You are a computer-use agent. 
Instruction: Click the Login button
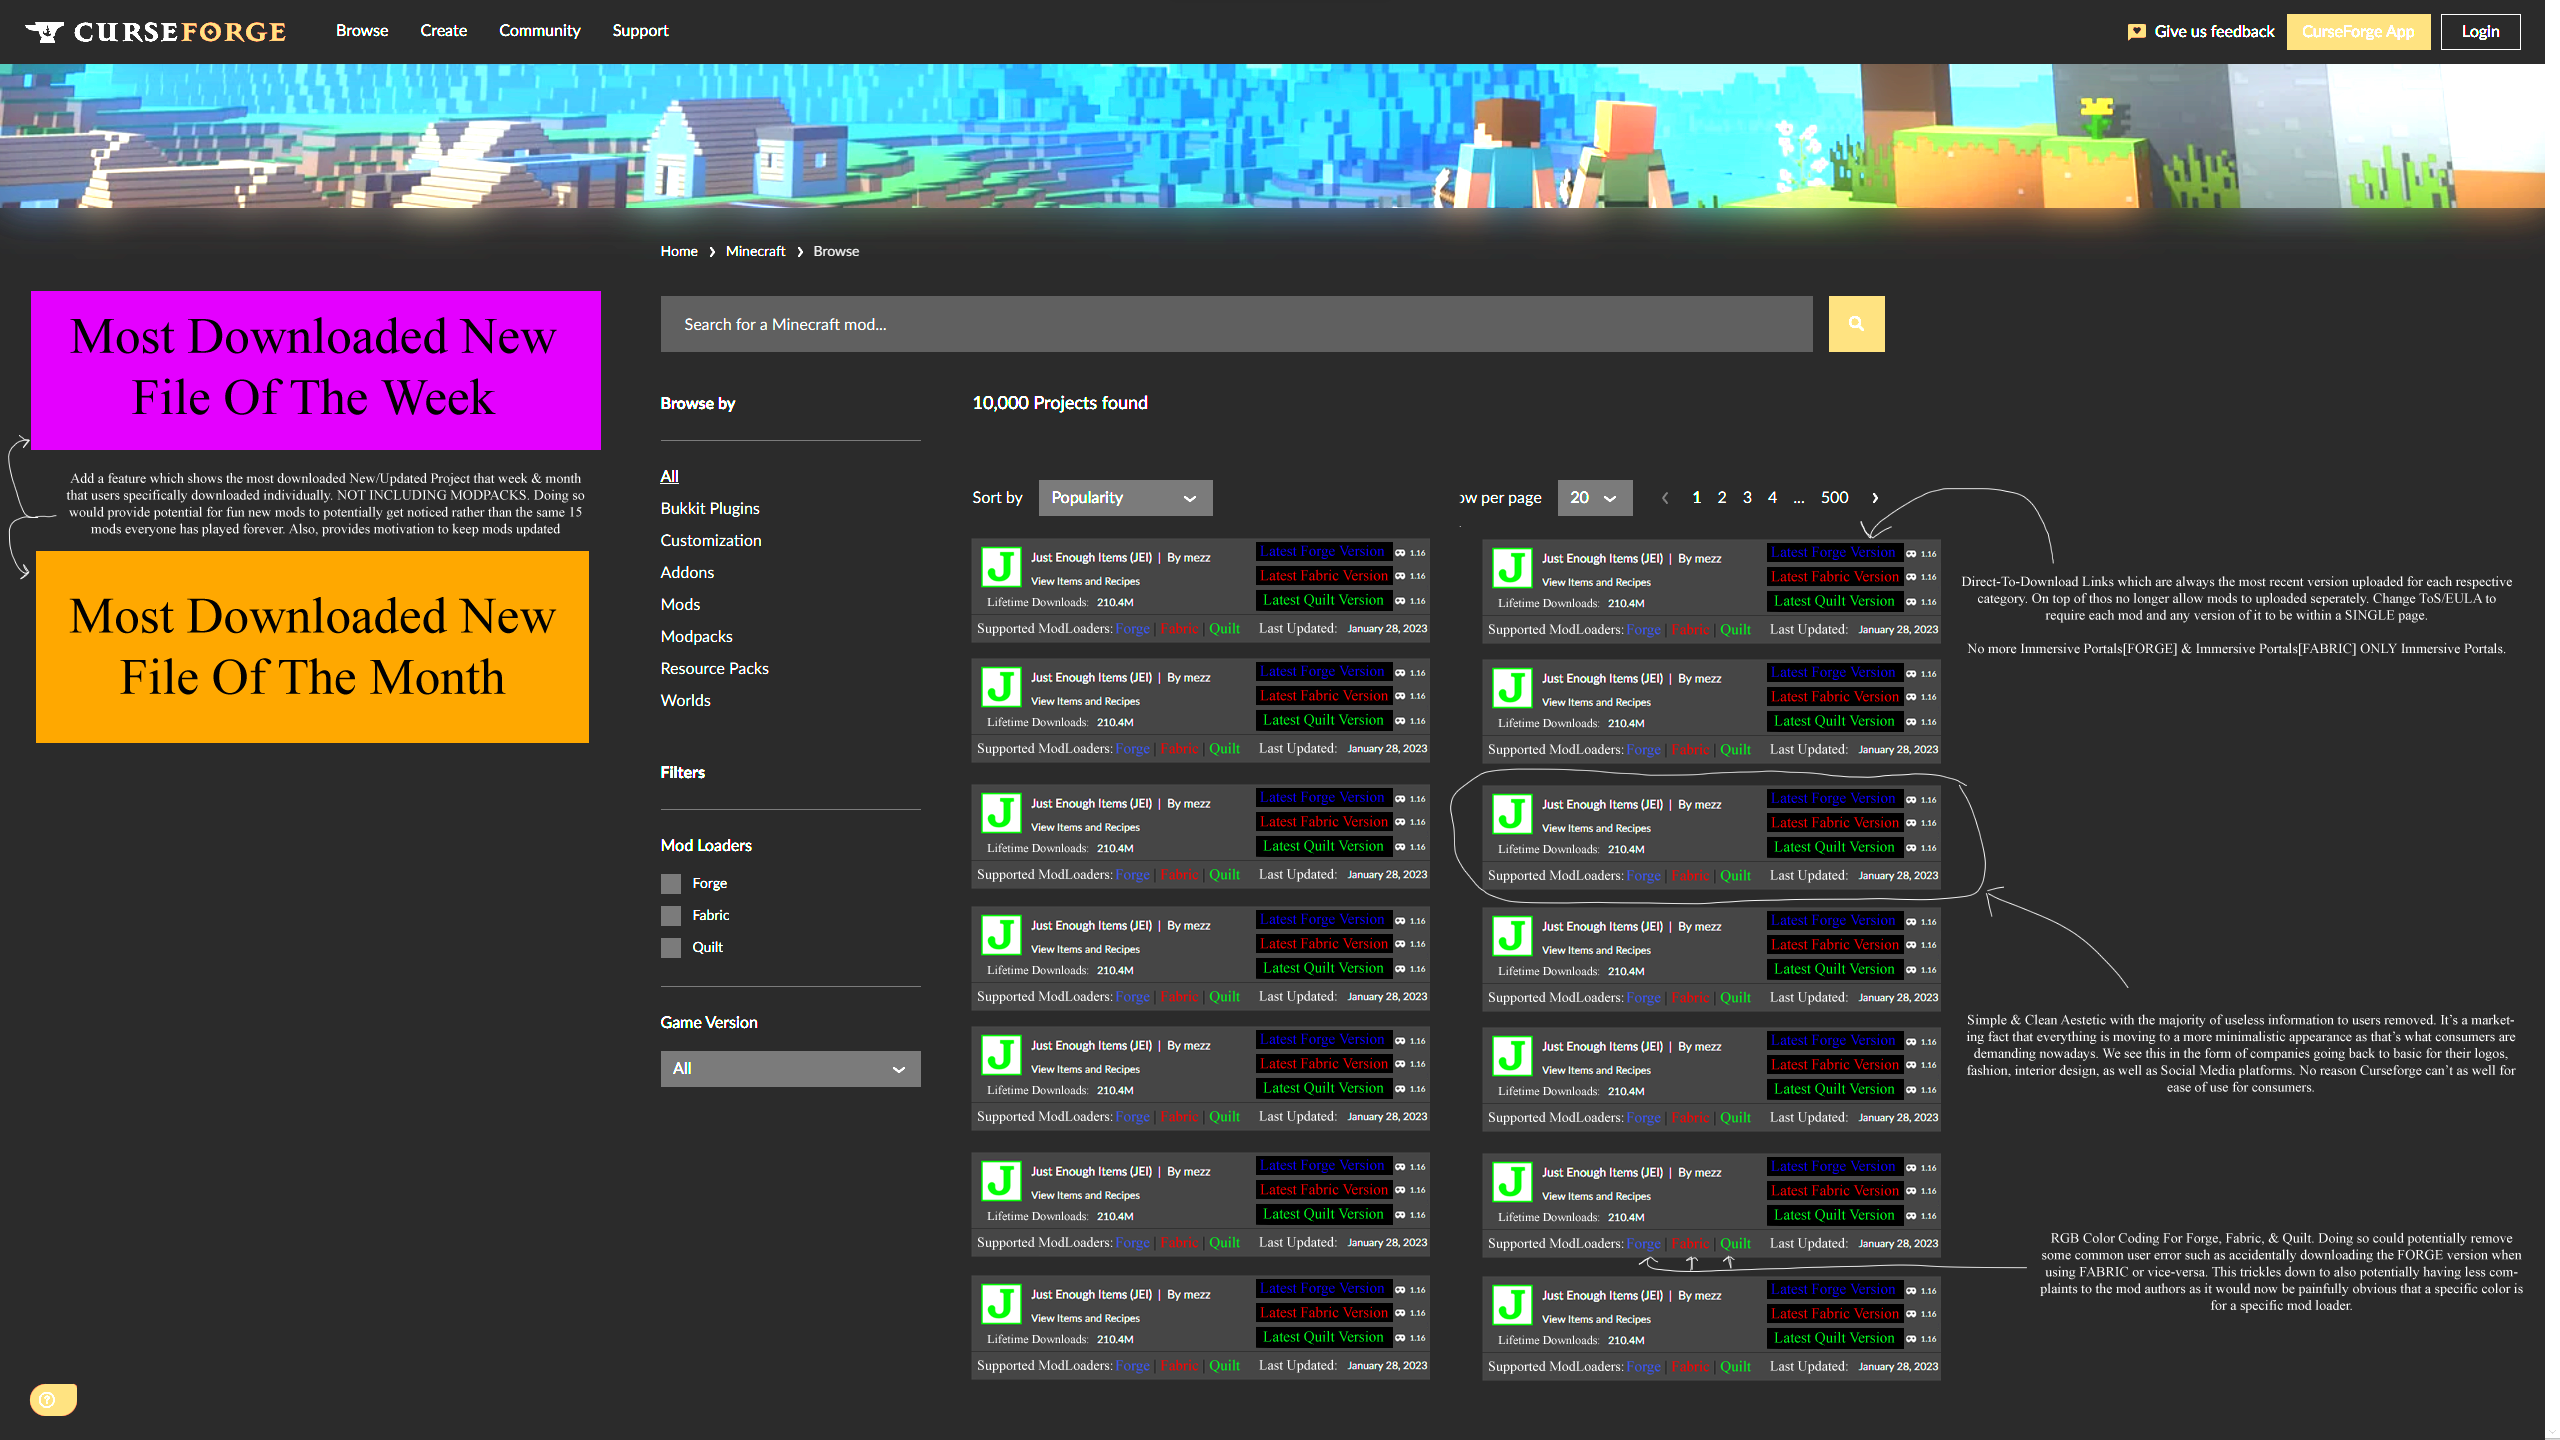coord(2480,32)
